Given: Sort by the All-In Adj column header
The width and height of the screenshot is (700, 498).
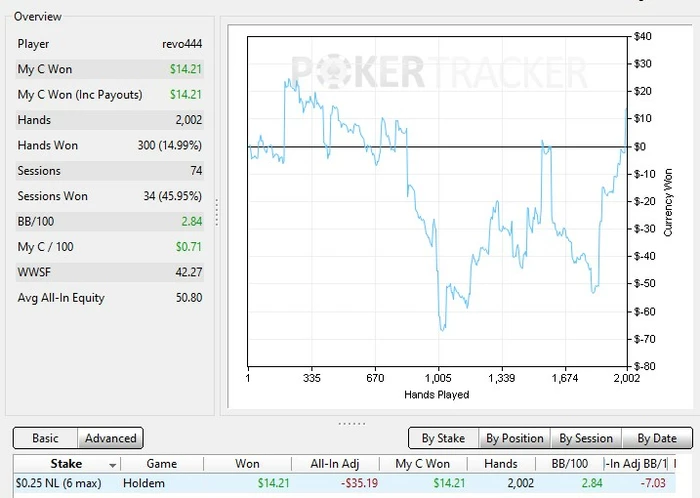Looking at the screenshot, I should [x=335, y=464].
